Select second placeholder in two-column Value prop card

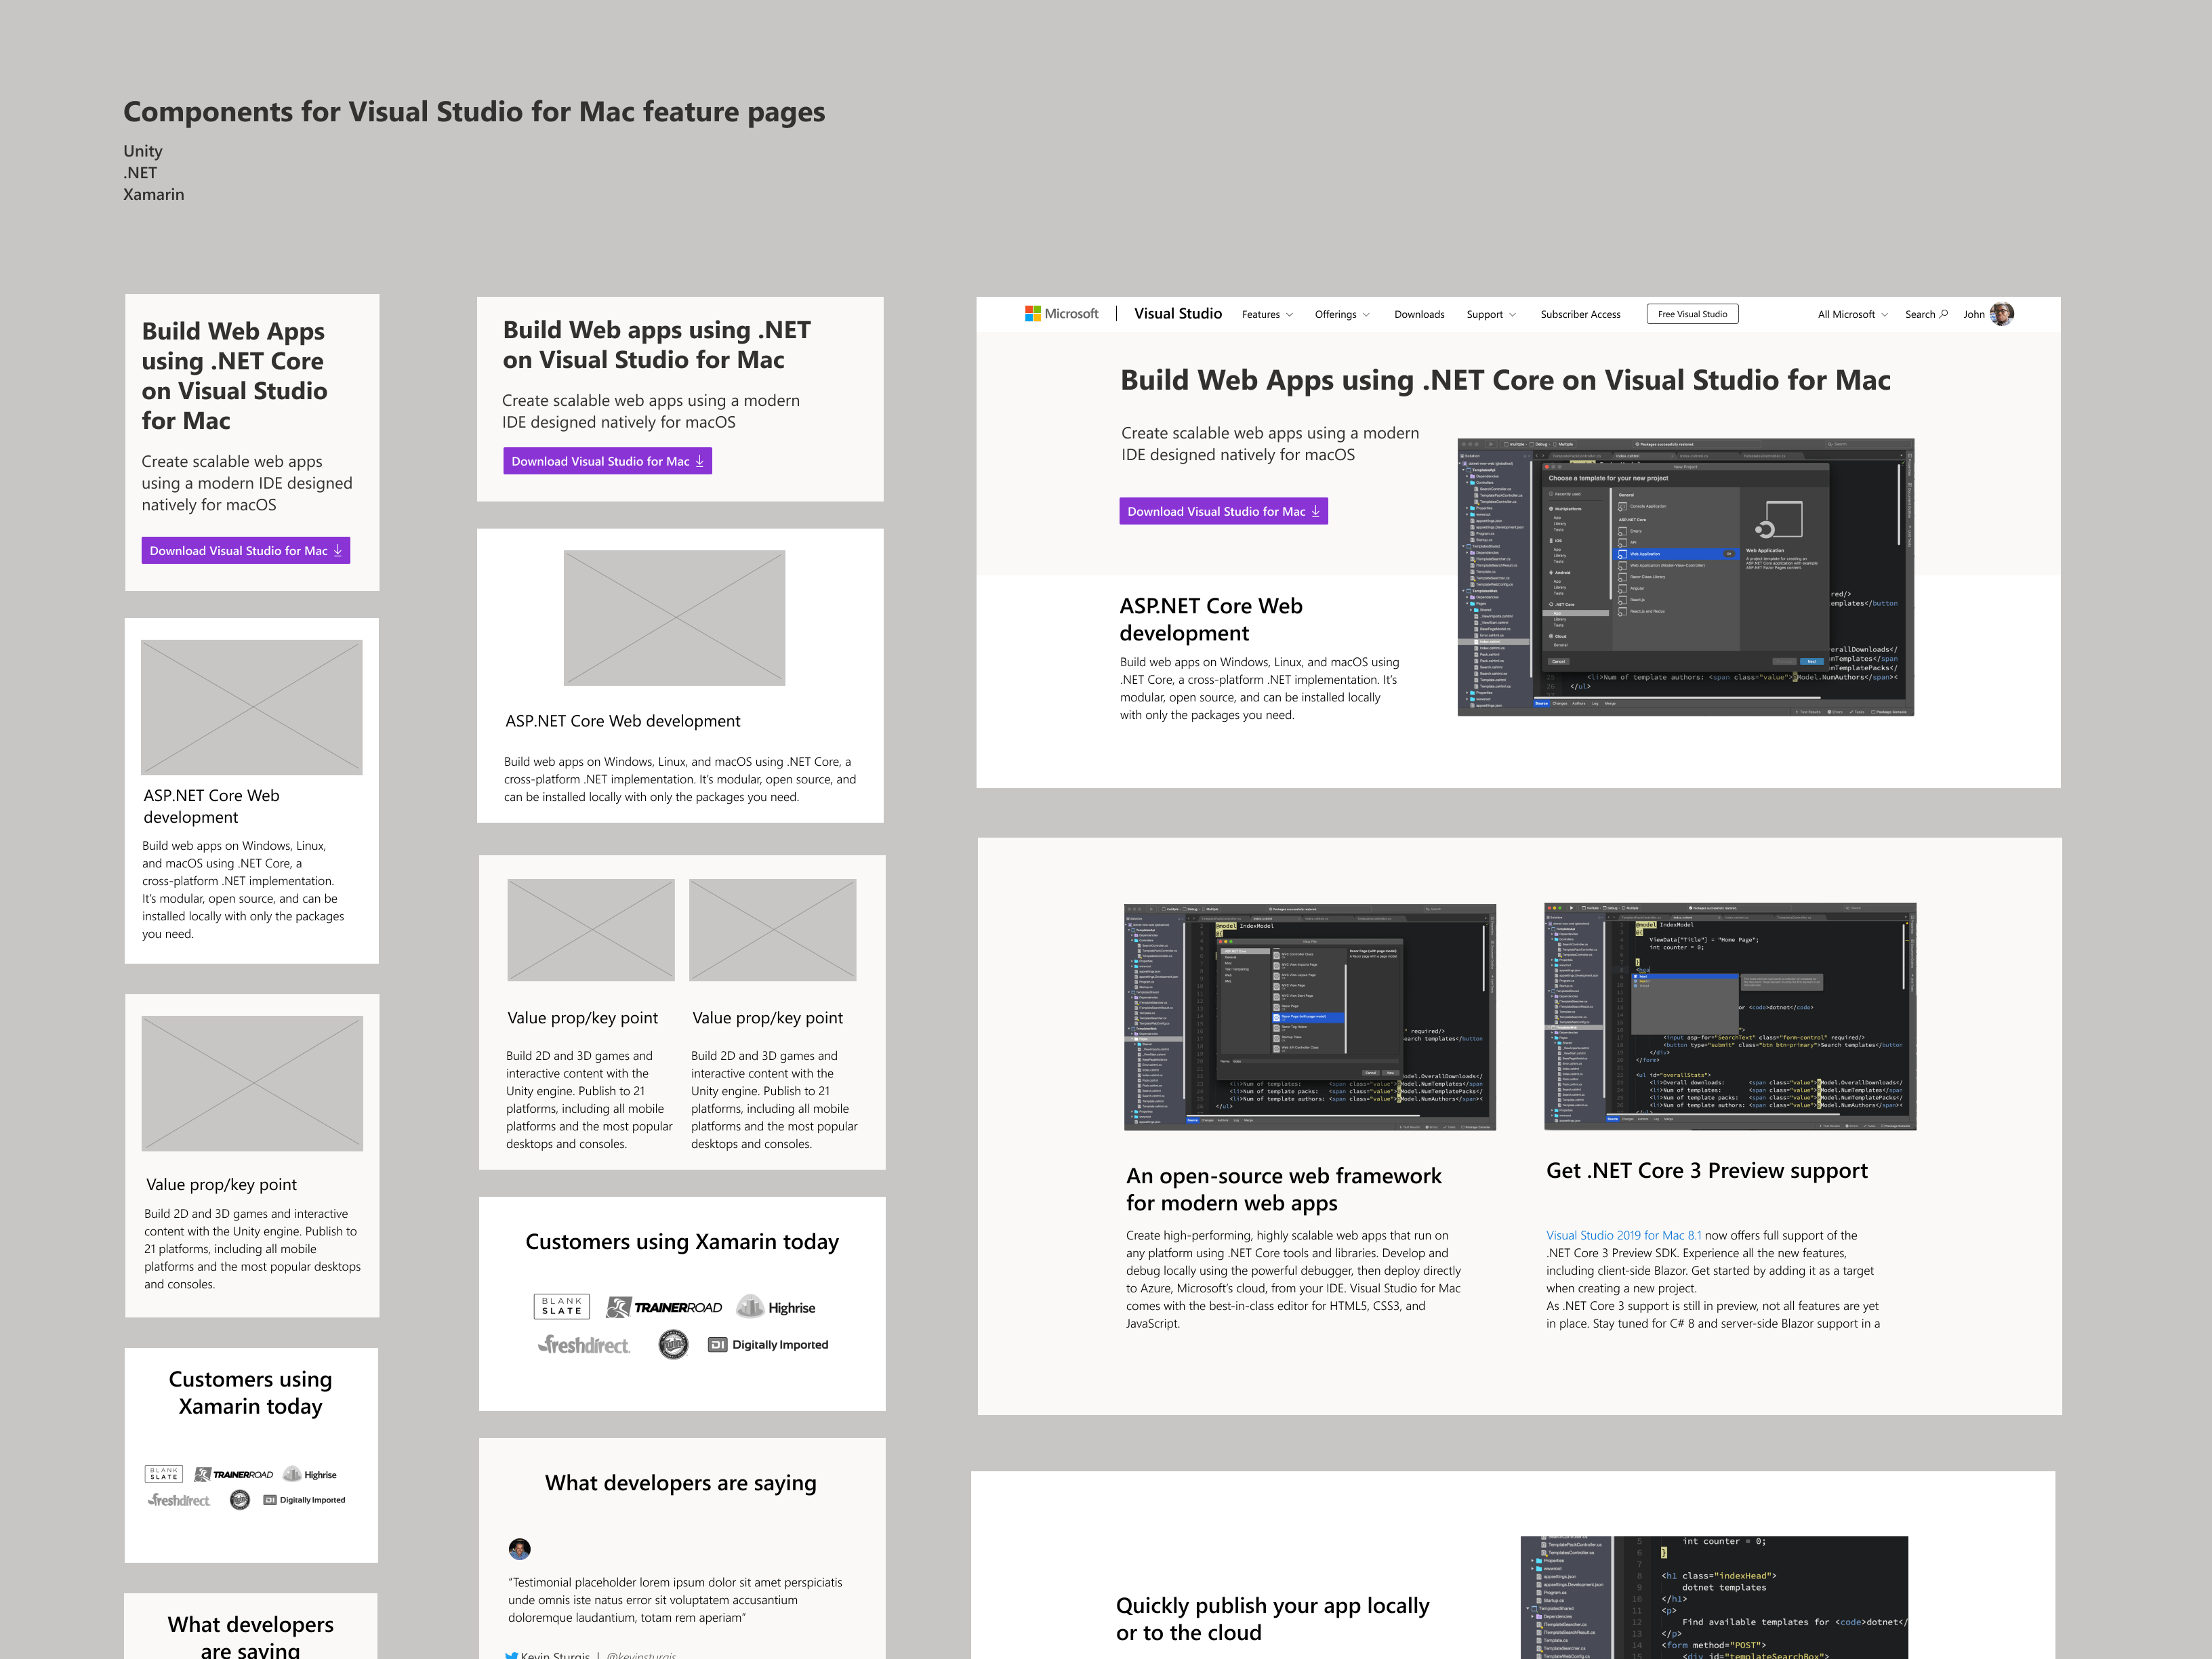click(x=773, y=930)
